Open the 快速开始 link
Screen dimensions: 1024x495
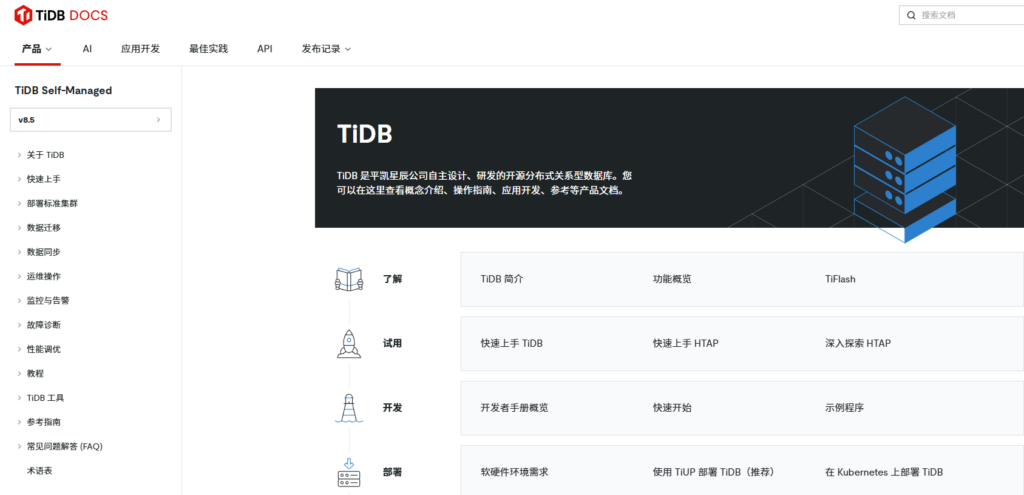click(672, 408)
